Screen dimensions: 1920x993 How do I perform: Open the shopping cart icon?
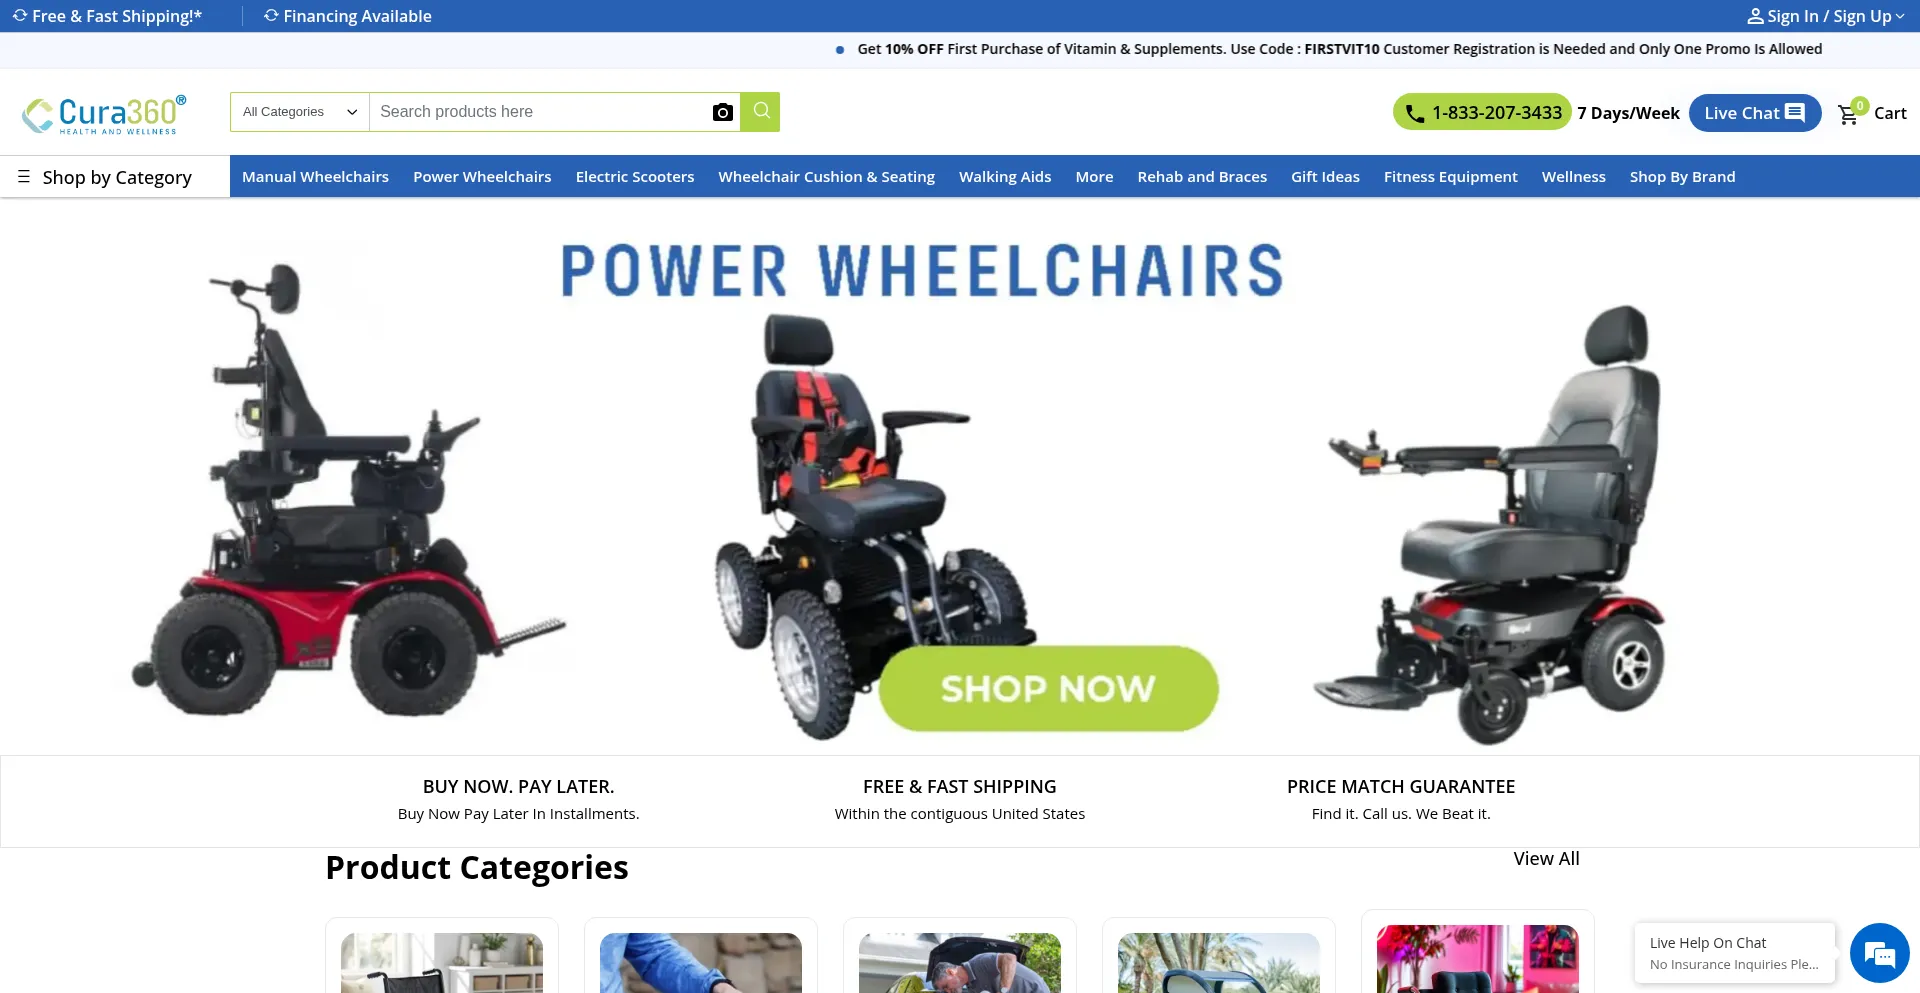(x=1848, y=114)
